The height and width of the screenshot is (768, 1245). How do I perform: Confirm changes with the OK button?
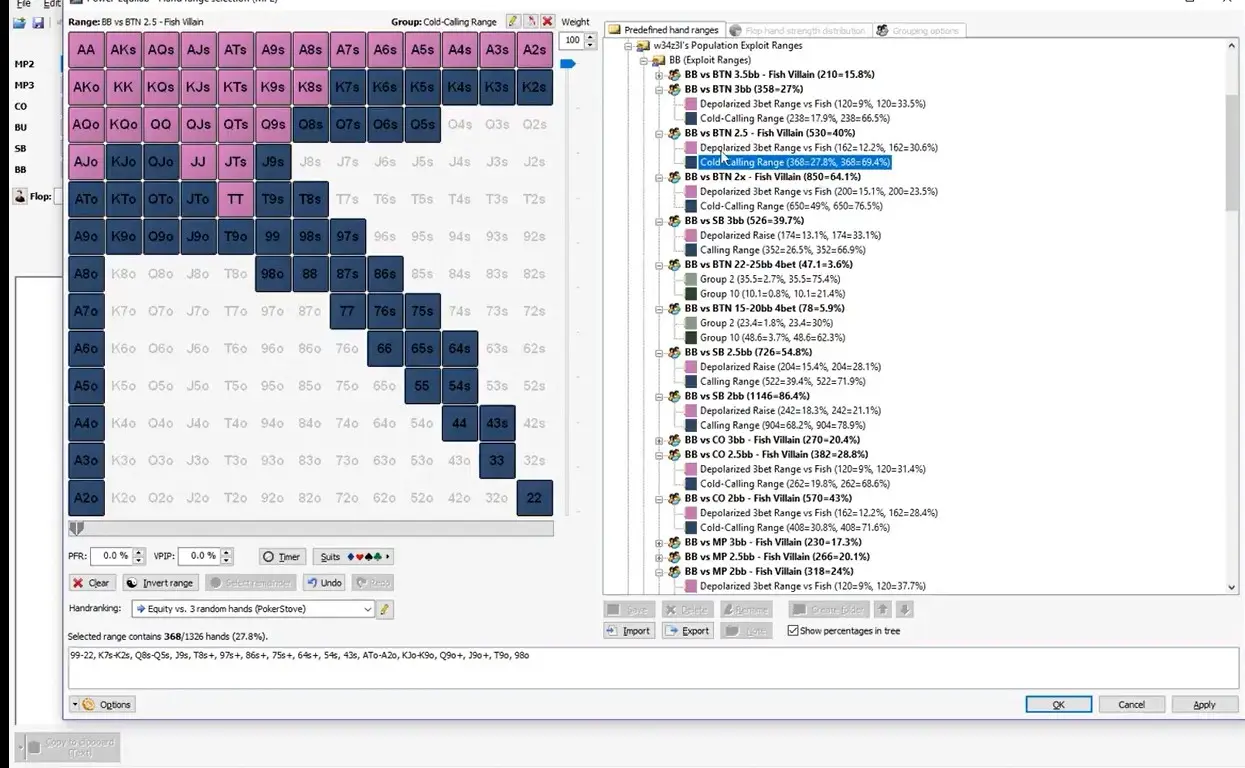[x=1057, y=704]
